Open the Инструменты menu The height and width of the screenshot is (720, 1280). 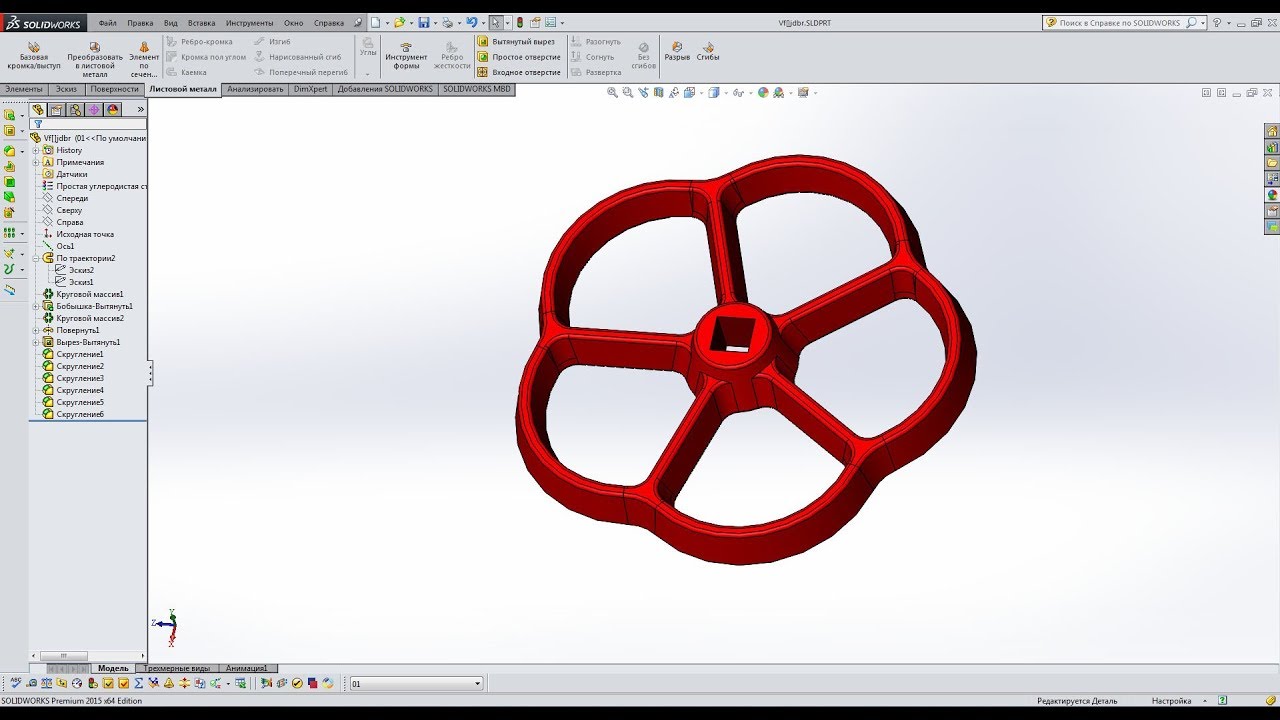(249, 23)
